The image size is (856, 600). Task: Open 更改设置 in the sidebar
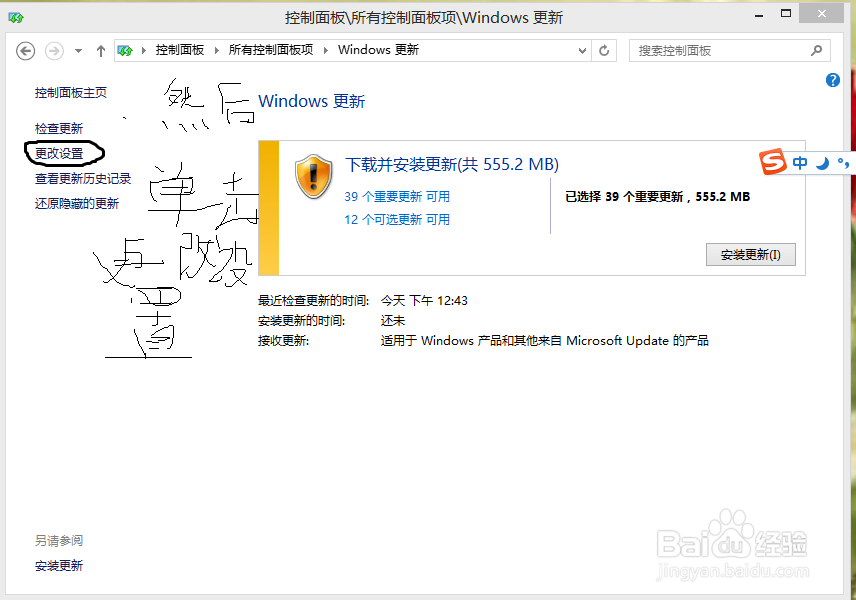coord(59,153)
